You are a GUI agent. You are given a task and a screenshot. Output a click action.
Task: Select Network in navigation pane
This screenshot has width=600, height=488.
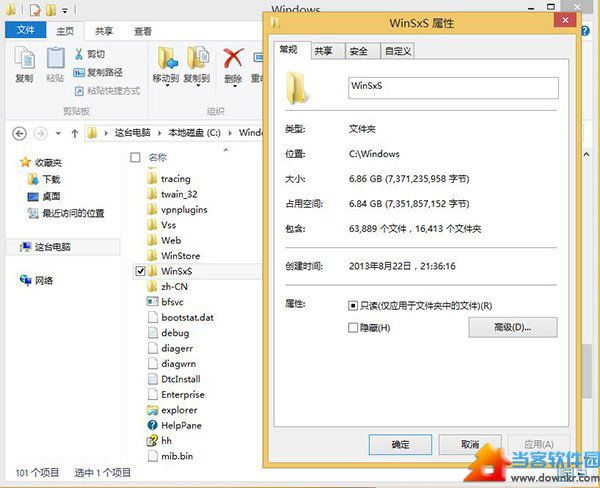(36, 281)
